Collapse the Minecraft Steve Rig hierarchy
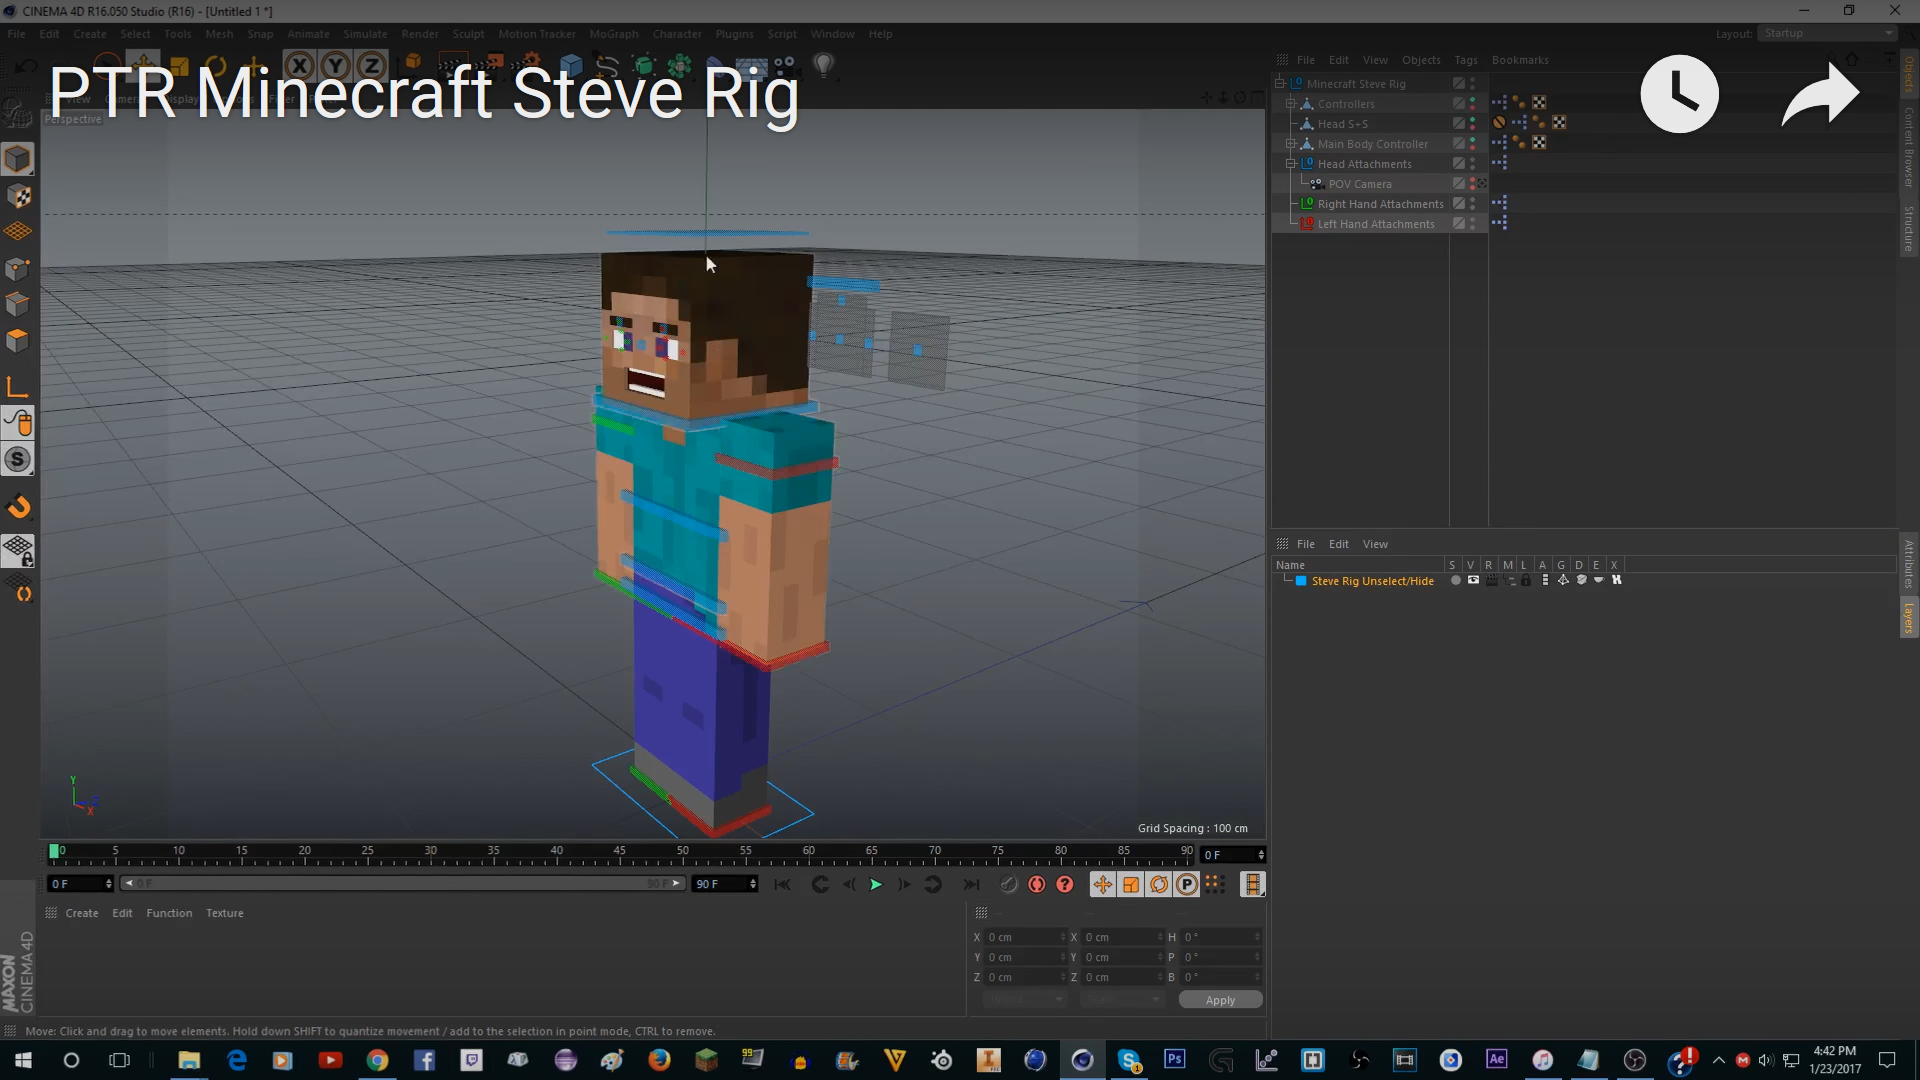Viewport: 1920px width, 1080px height. [1279, 83]
